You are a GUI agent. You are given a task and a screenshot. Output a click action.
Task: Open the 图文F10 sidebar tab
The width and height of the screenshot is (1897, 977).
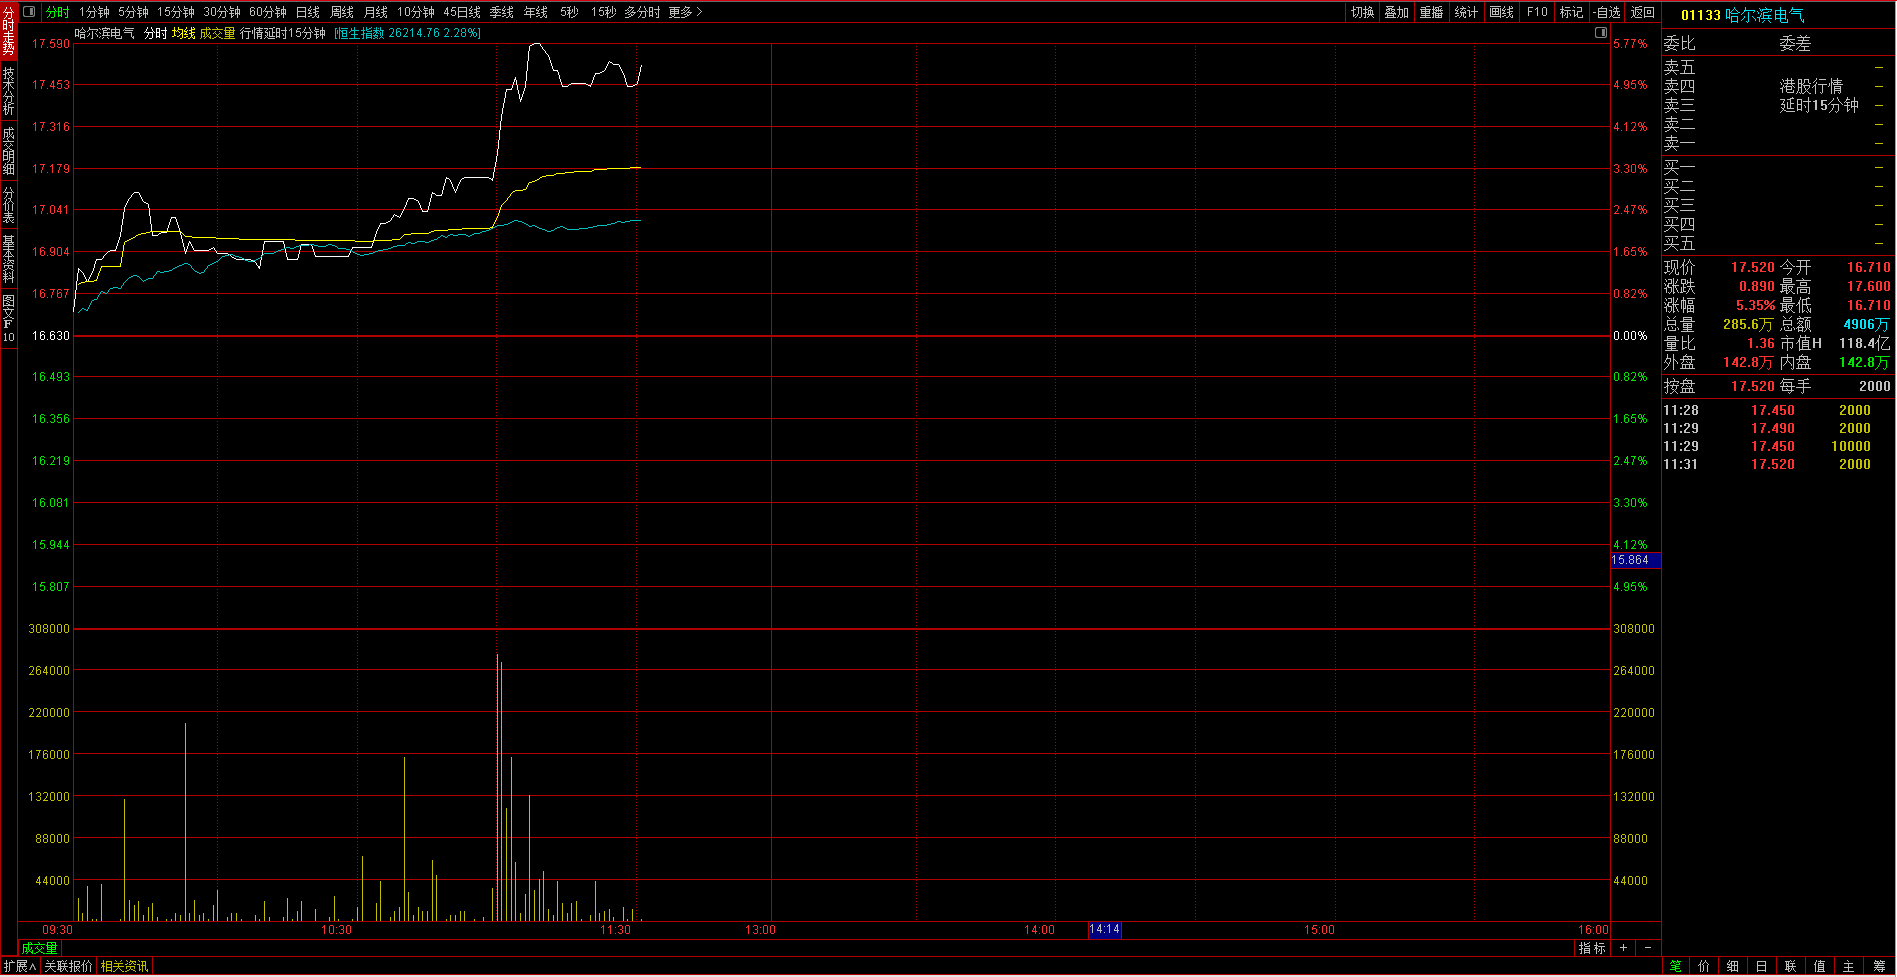(x=8, y=319)
